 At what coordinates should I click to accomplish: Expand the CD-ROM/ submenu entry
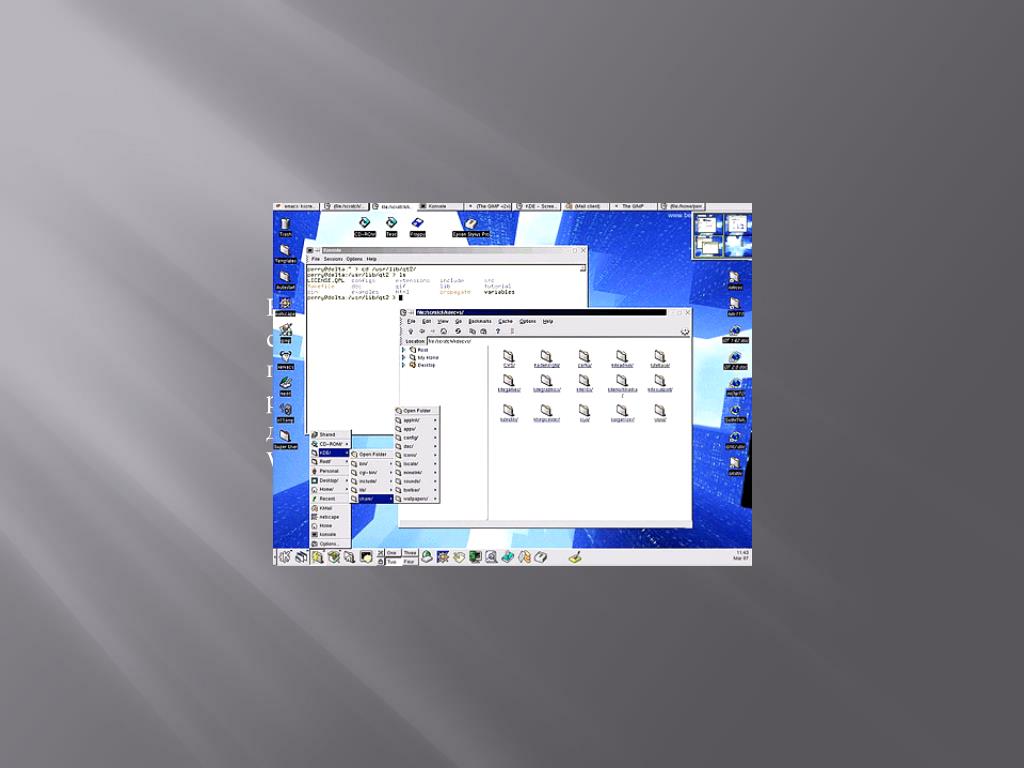330,443
